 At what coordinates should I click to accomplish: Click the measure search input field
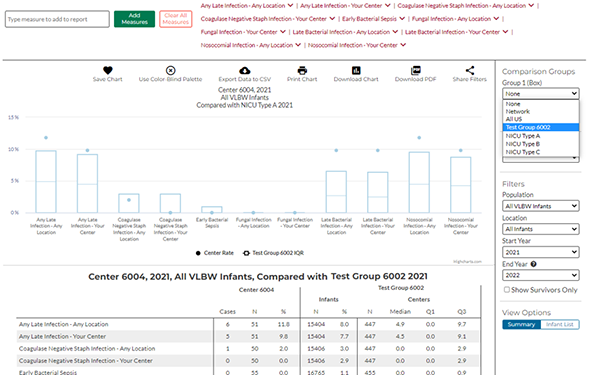(x=57, y=19)
